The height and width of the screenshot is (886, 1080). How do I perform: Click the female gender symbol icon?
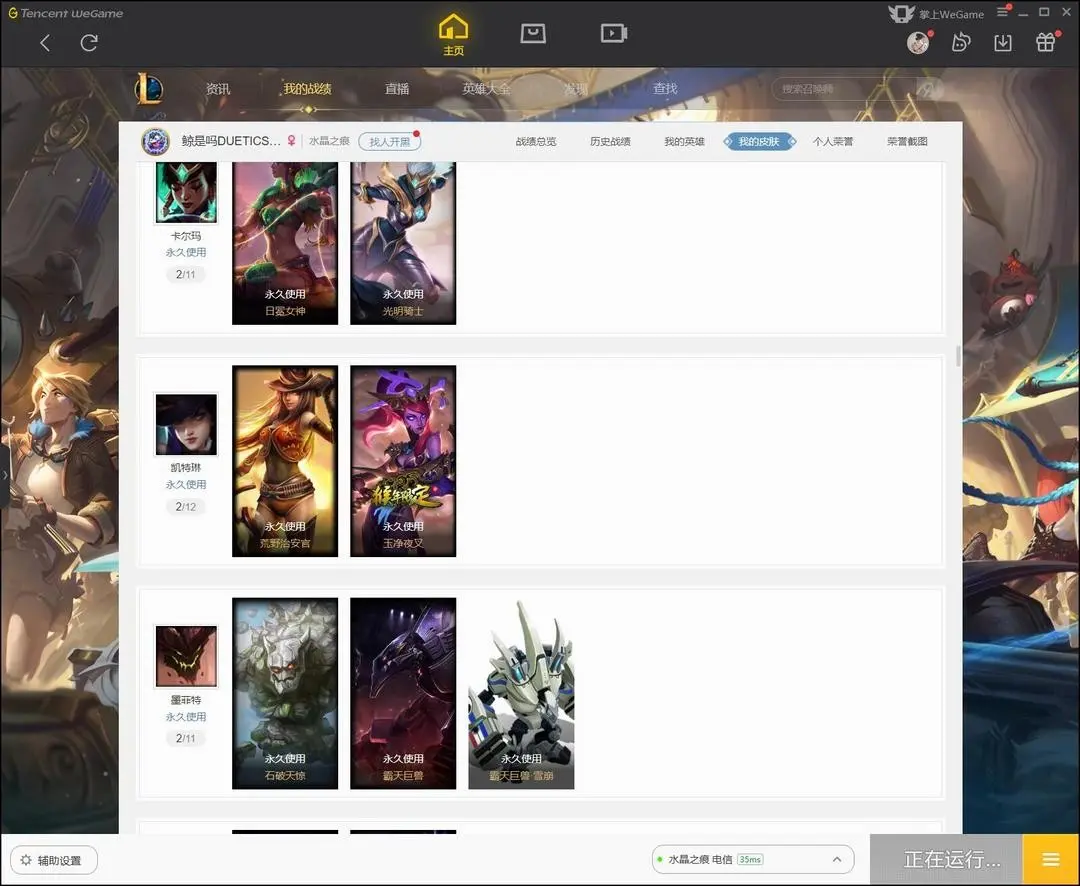pos(291,141)
